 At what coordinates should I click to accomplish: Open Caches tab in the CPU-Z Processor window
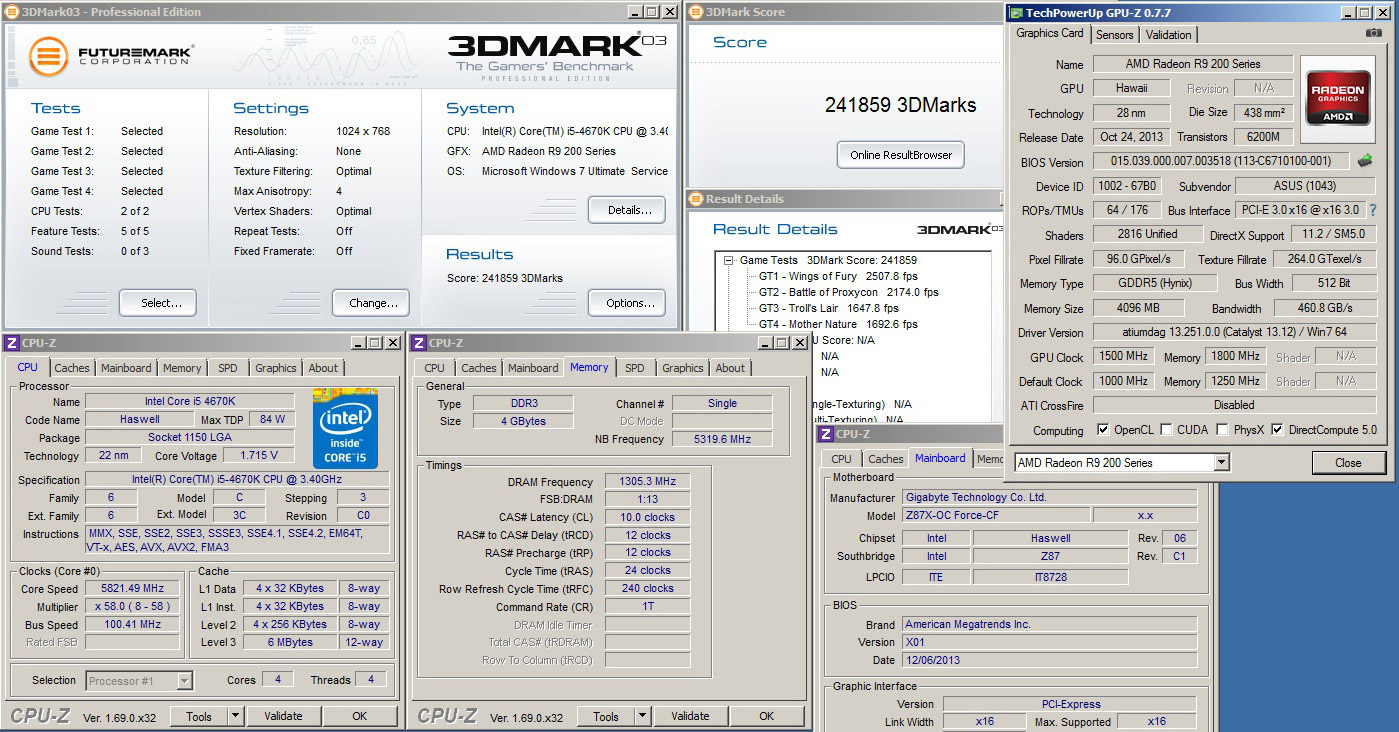click(x=72, y=368)
